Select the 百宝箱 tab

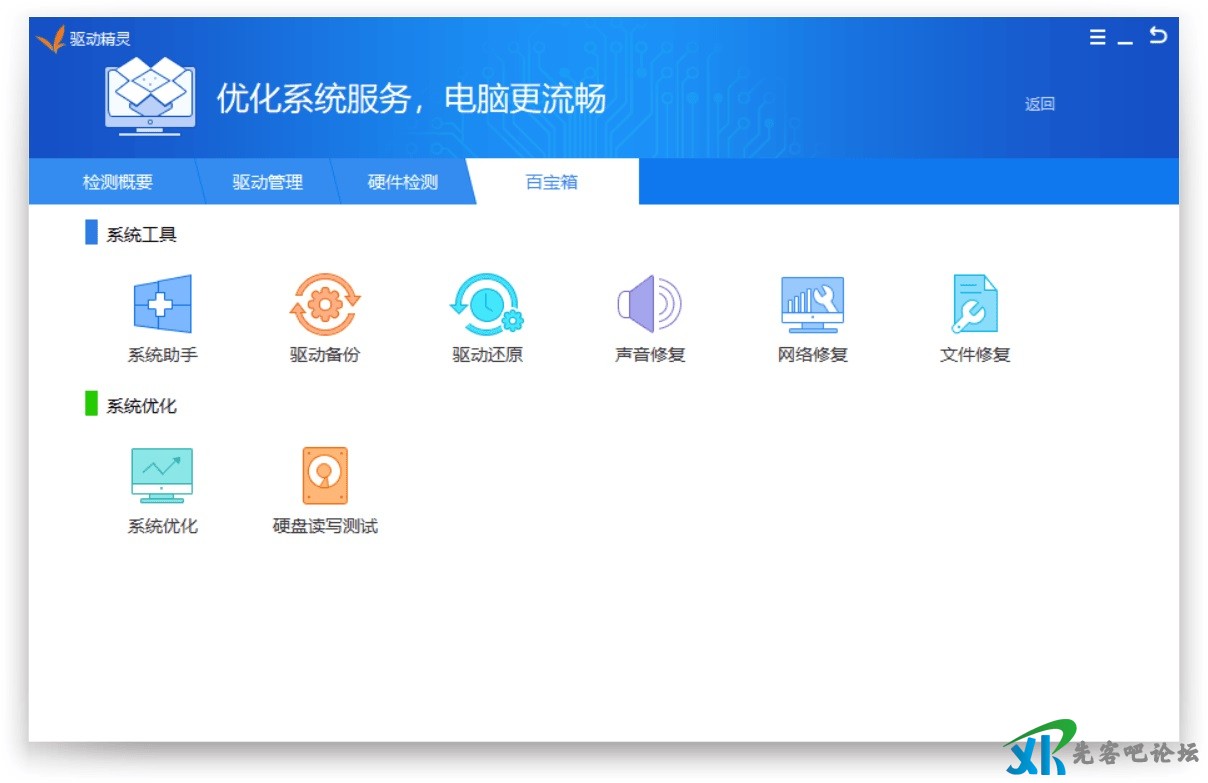552,183
